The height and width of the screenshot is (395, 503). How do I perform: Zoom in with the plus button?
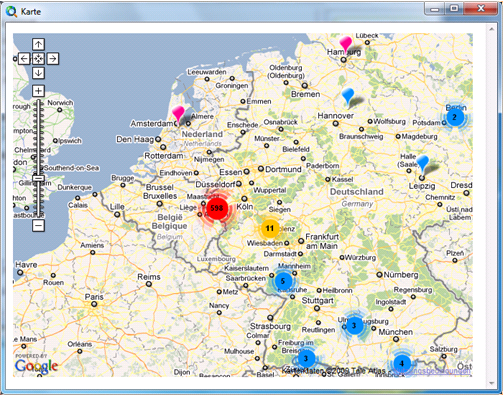38,91
